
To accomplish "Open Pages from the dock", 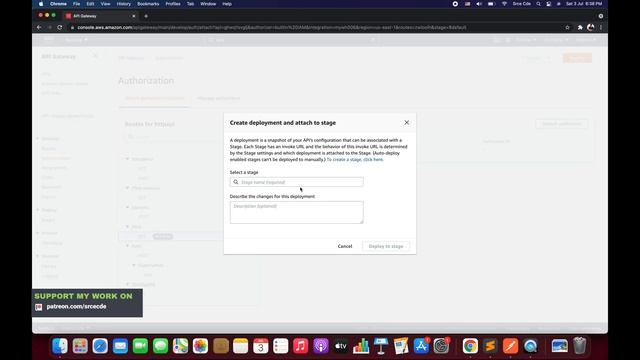I will coord(401,346).
